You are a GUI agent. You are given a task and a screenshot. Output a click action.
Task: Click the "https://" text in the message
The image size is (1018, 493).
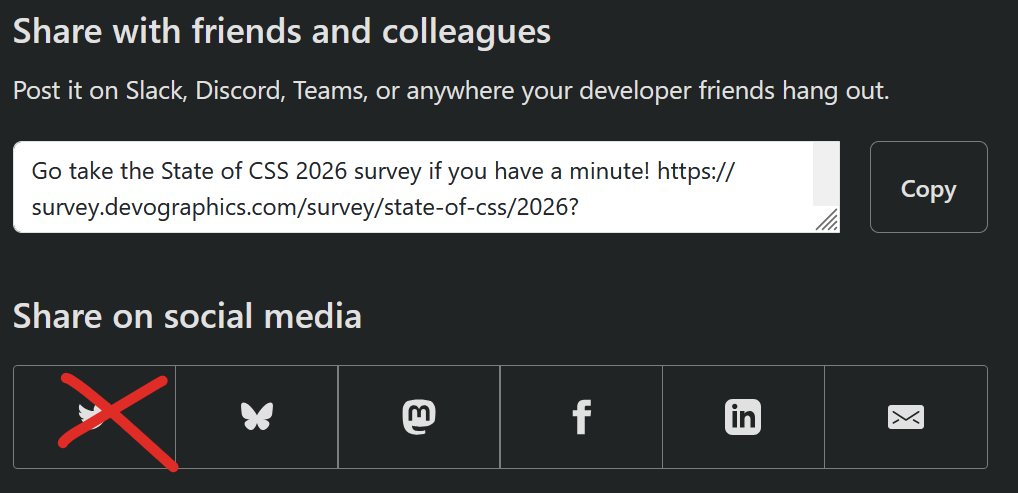click(695, 173)
